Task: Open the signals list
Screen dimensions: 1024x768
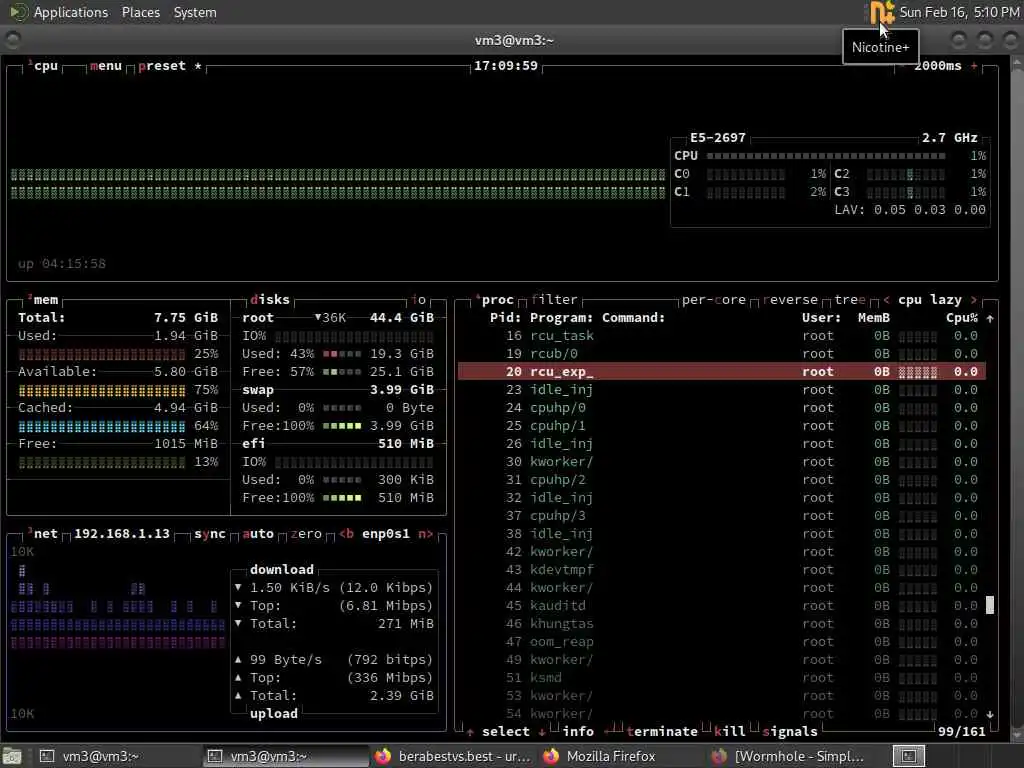Action: [x=790, y=731]
